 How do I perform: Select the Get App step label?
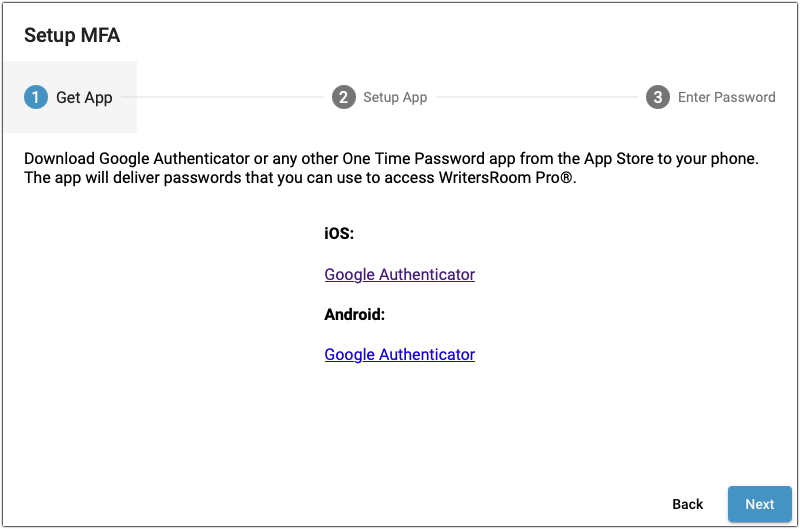(84, 97)
